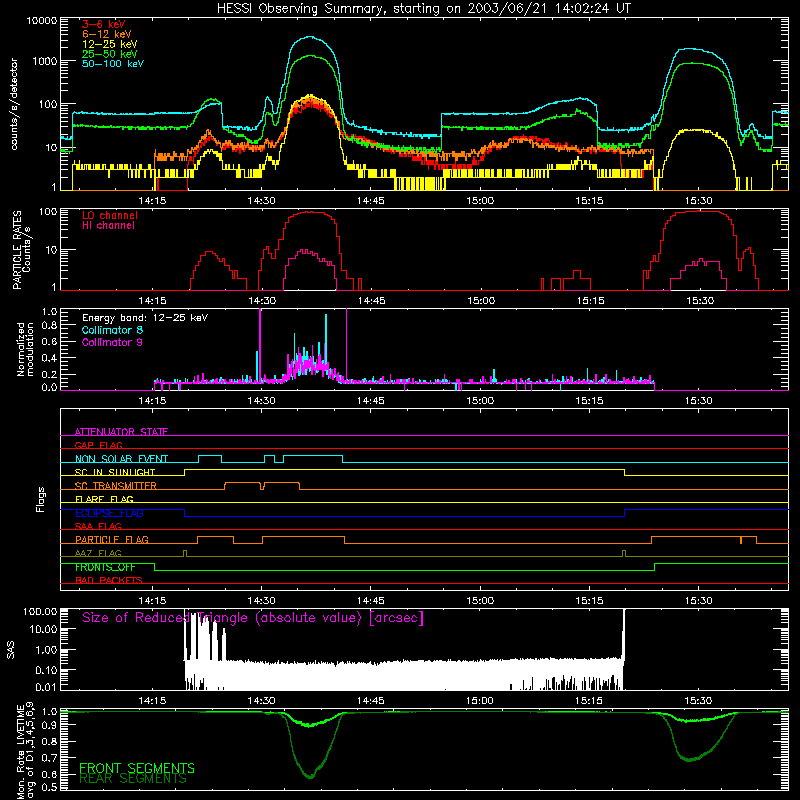Click the FRONTS OFF flag label
Screen dimensions: 800x800
105,567
